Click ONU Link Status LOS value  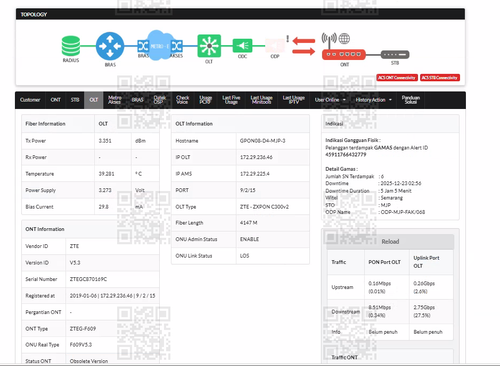click(x=244, y=256)
